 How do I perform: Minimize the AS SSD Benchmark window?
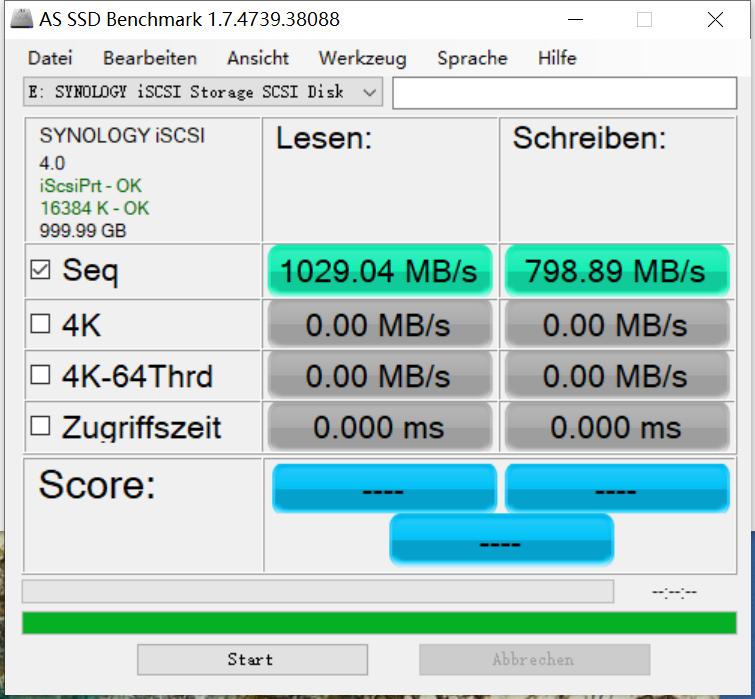pos(575,20)
